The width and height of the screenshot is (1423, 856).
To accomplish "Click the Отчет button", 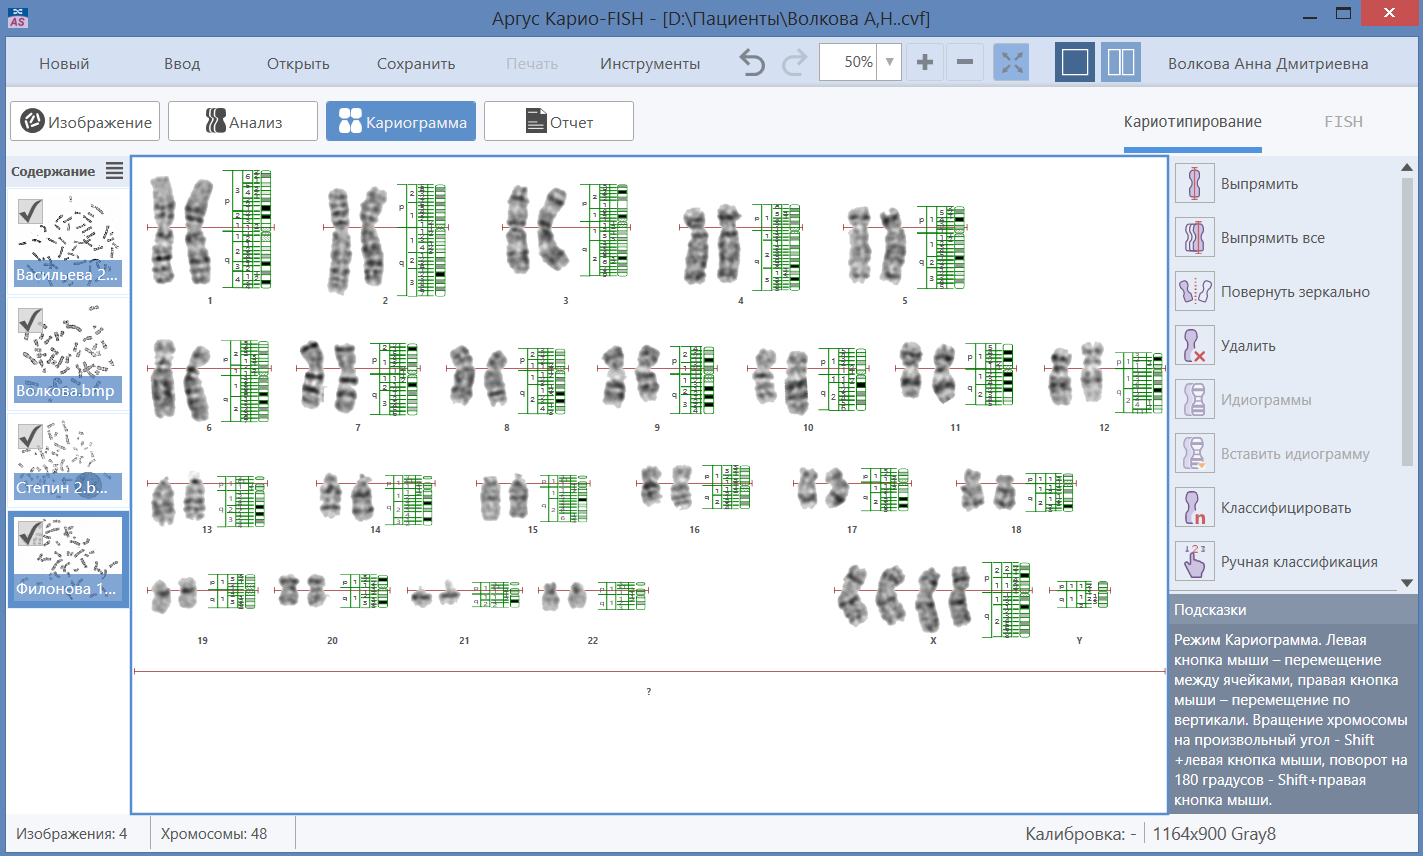I will tap(559, 122).
